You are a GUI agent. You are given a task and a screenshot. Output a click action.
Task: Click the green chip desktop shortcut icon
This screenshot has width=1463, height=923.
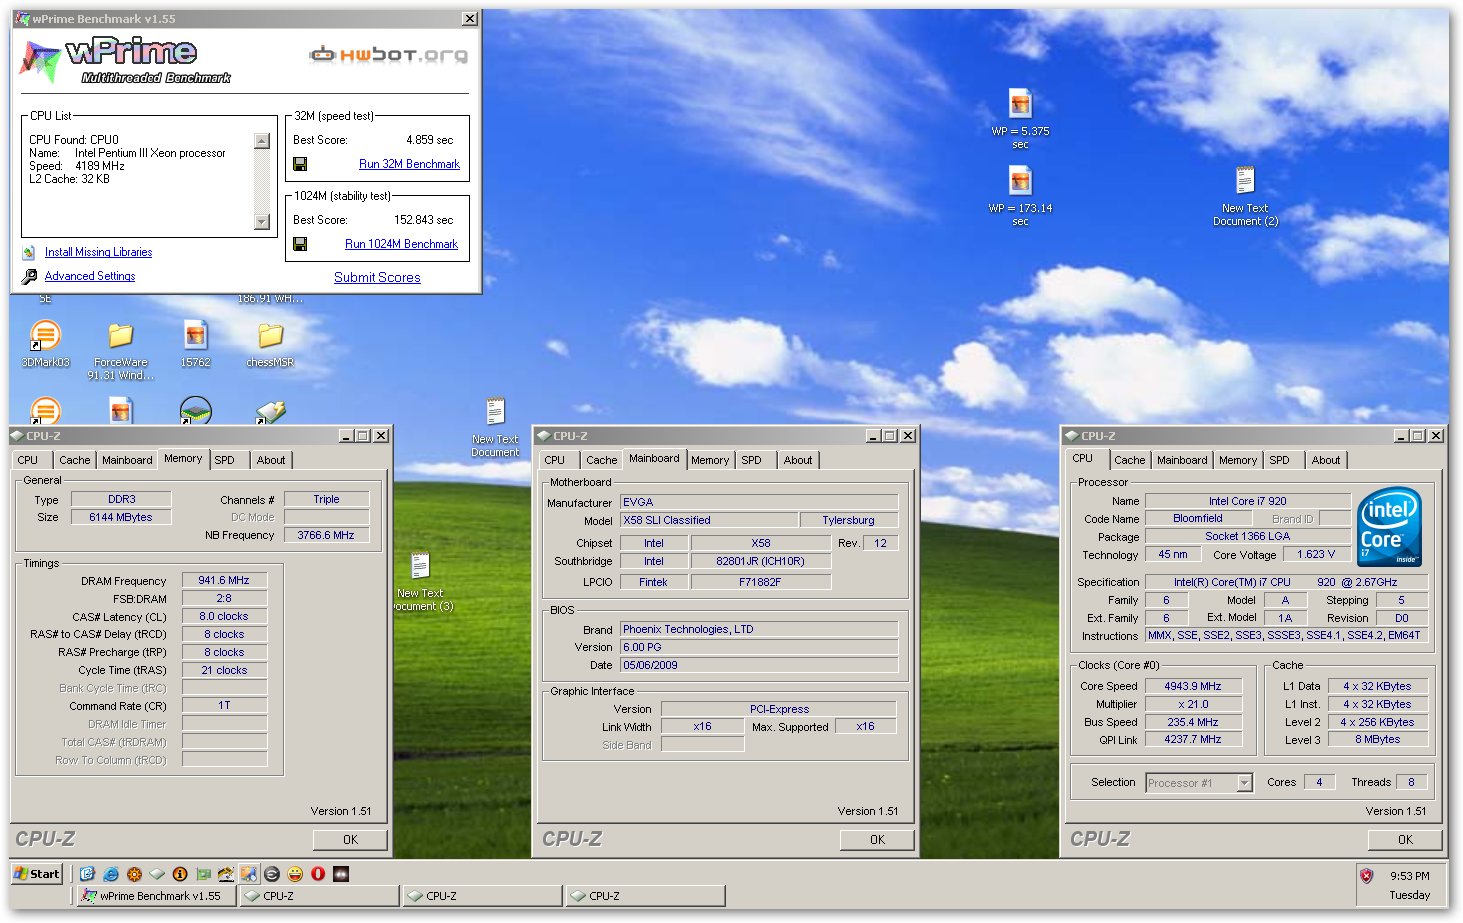point(195,411)
